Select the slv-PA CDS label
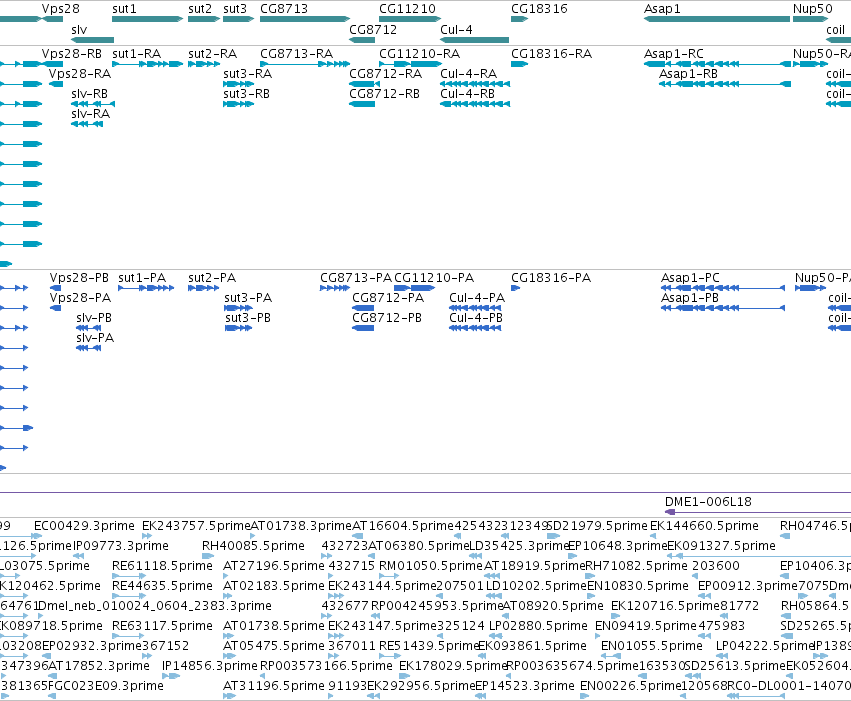 pyautogui.click(x=94, y=338)
